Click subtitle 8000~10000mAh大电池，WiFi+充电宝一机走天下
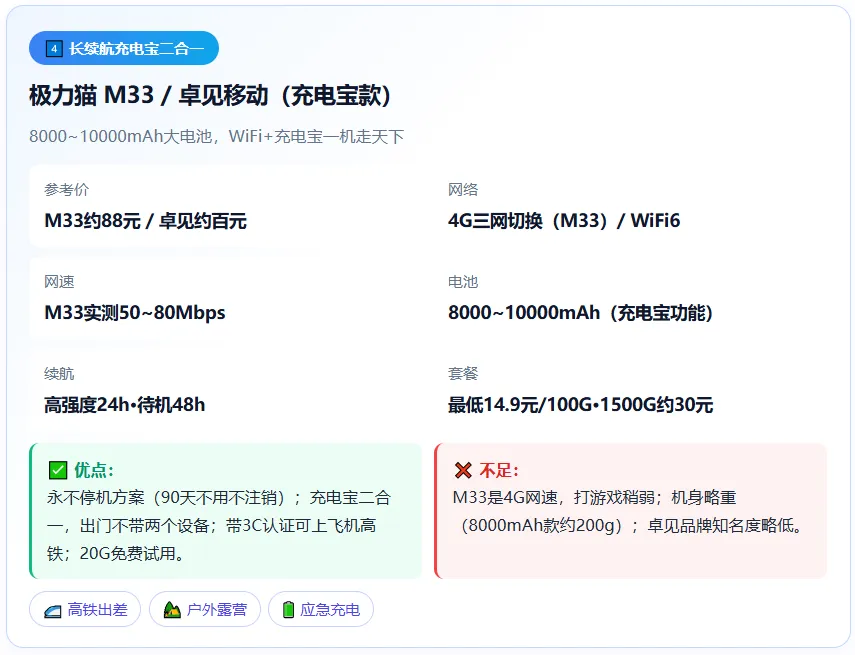Screen dimensions: 855x655 click(216, 136)
